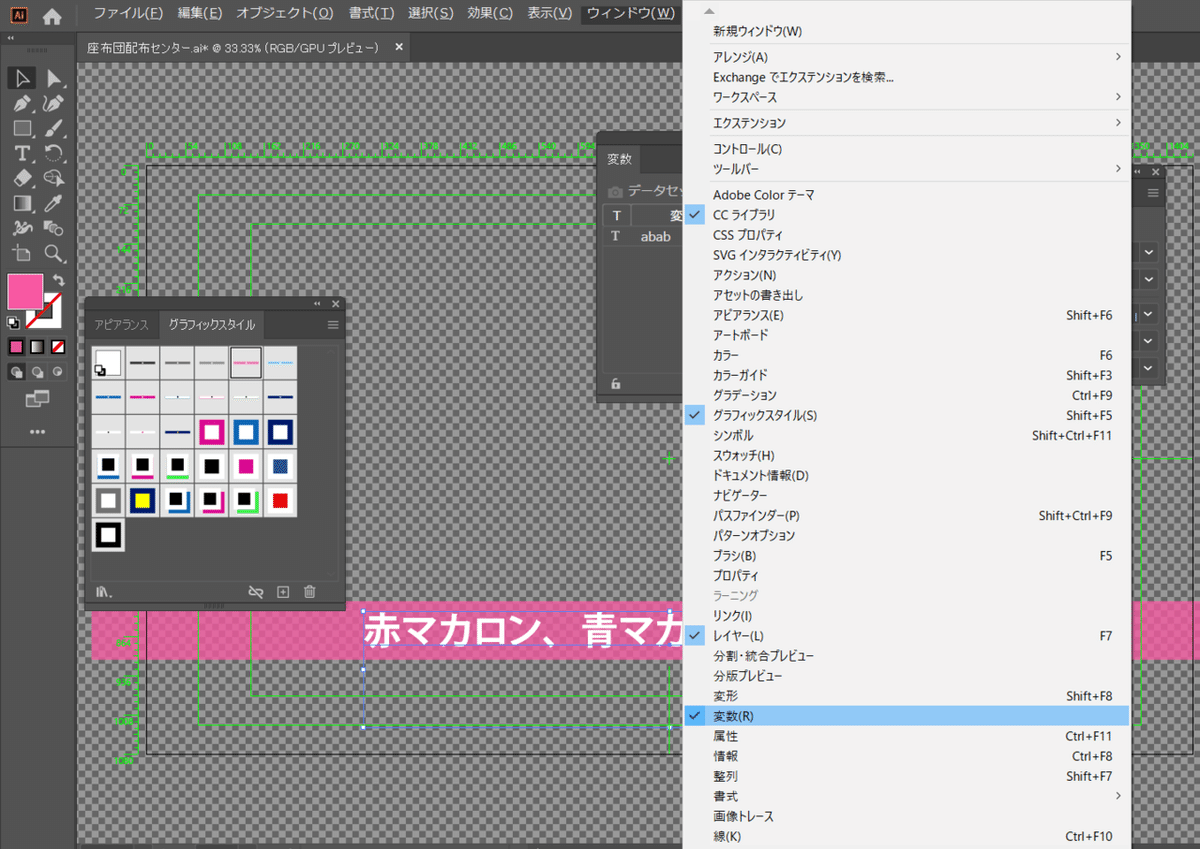This screenshot has width=1200, height=849.
Task: Apply the yellow-on-navy graphic style swatch
Action: [x=143, y=500]
